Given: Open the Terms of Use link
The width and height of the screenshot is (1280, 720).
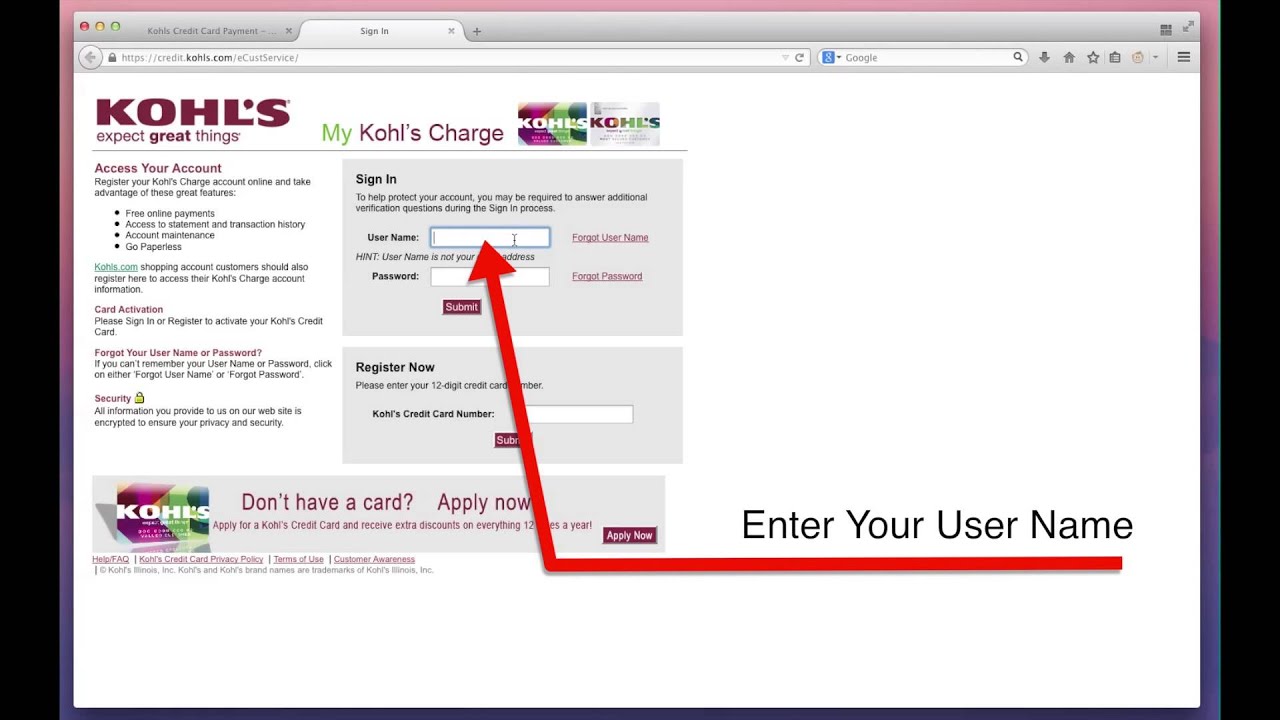Looking at the screenshot, I should click(x=299, y=560).
